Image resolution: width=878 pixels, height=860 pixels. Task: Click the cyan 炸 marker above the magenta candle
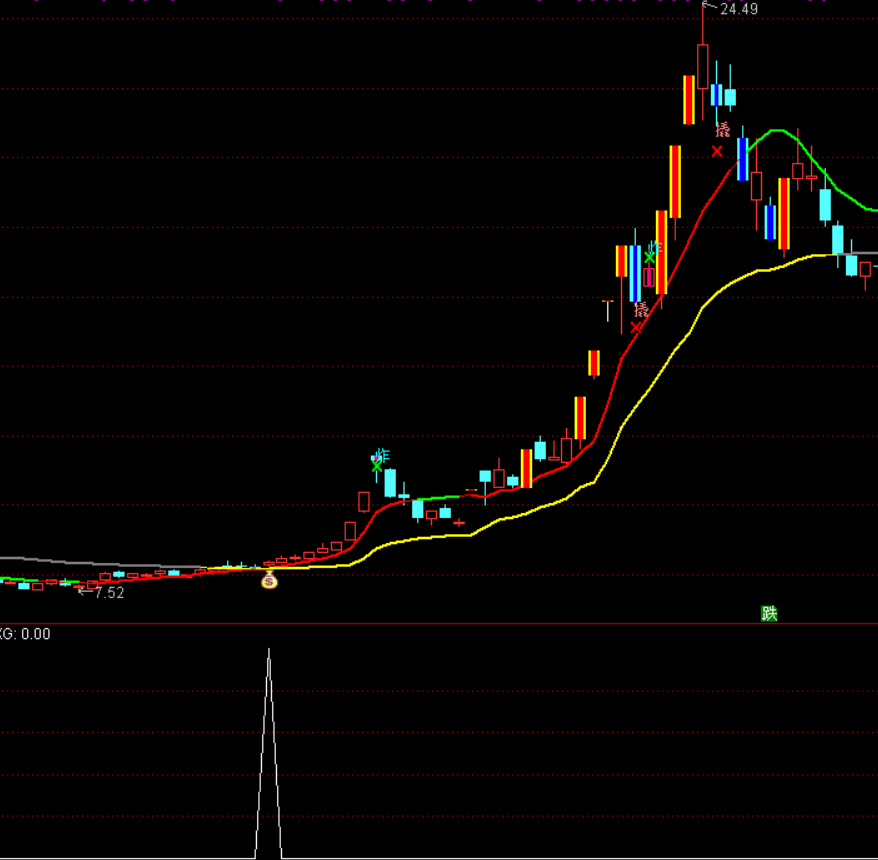tap(656, 247)
